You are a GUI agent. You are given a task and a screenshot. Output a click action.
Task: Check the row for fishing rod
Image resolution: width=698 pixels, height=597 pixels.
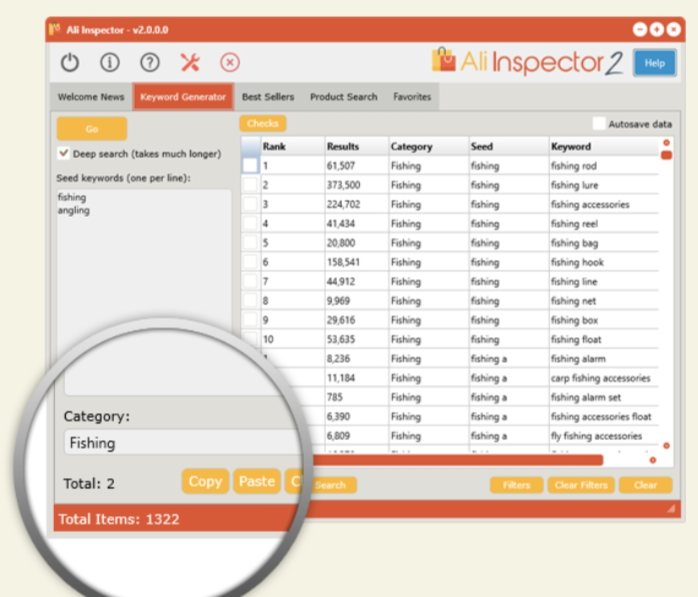pos(250,166)
